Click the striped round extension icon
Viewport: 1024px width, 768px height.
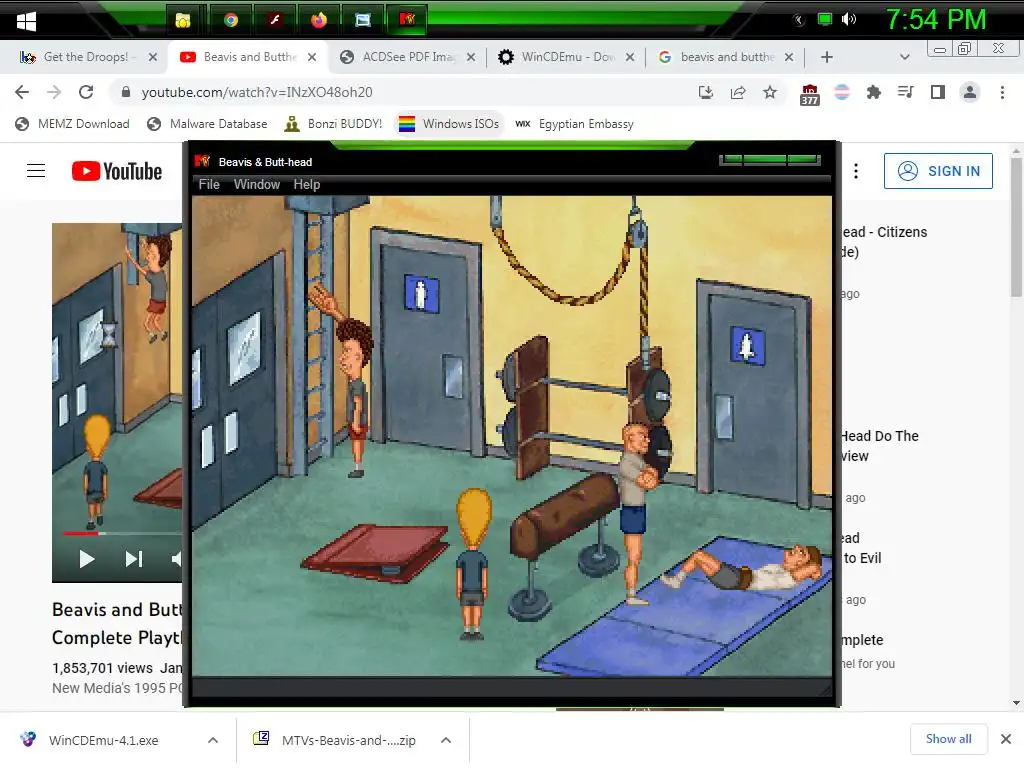pos(842,92)
